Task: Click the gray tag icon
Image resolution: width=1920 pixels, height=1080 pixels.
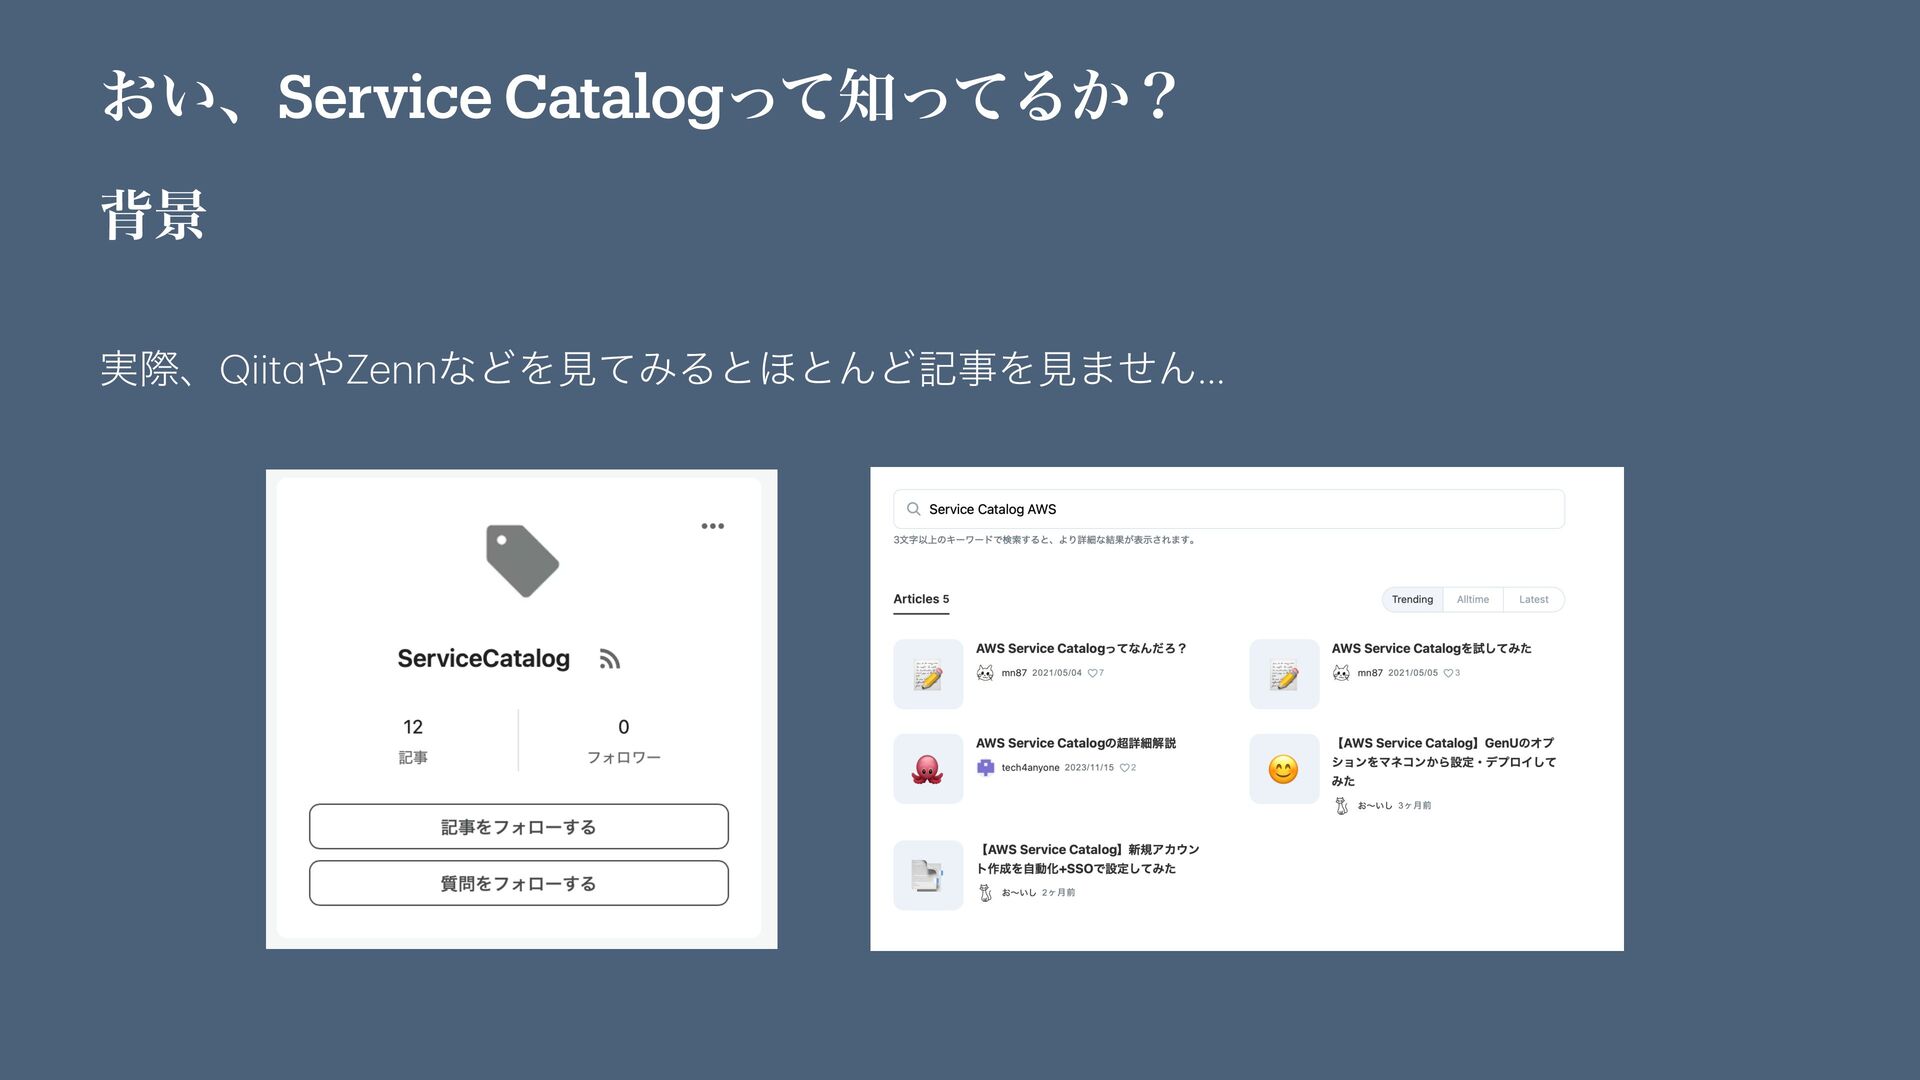Action: coord(522,560)
